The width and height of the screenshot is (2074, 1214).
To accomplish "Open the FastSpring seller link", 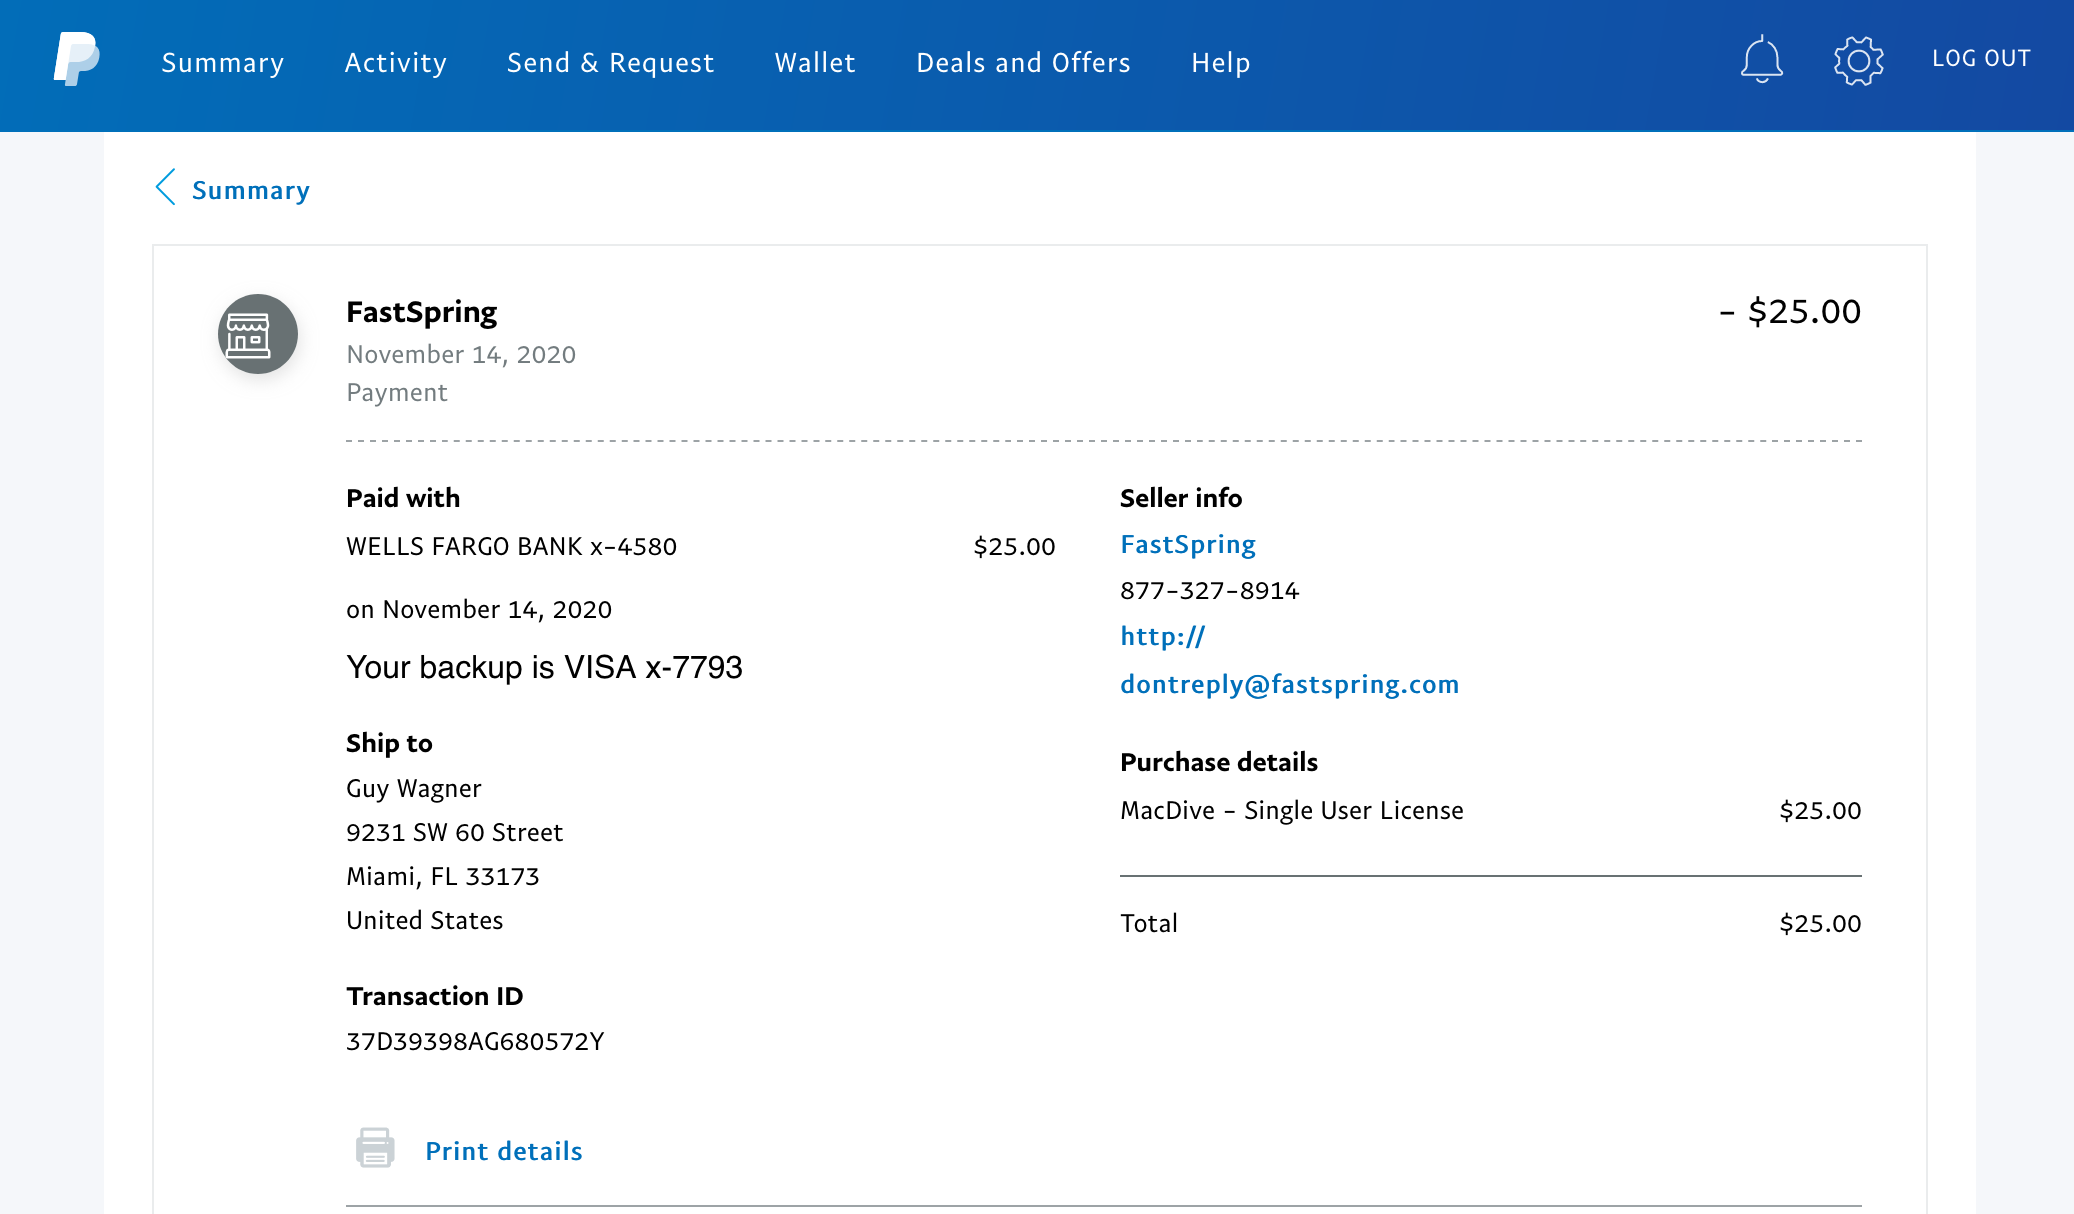I will click(x=1187, y=544).
